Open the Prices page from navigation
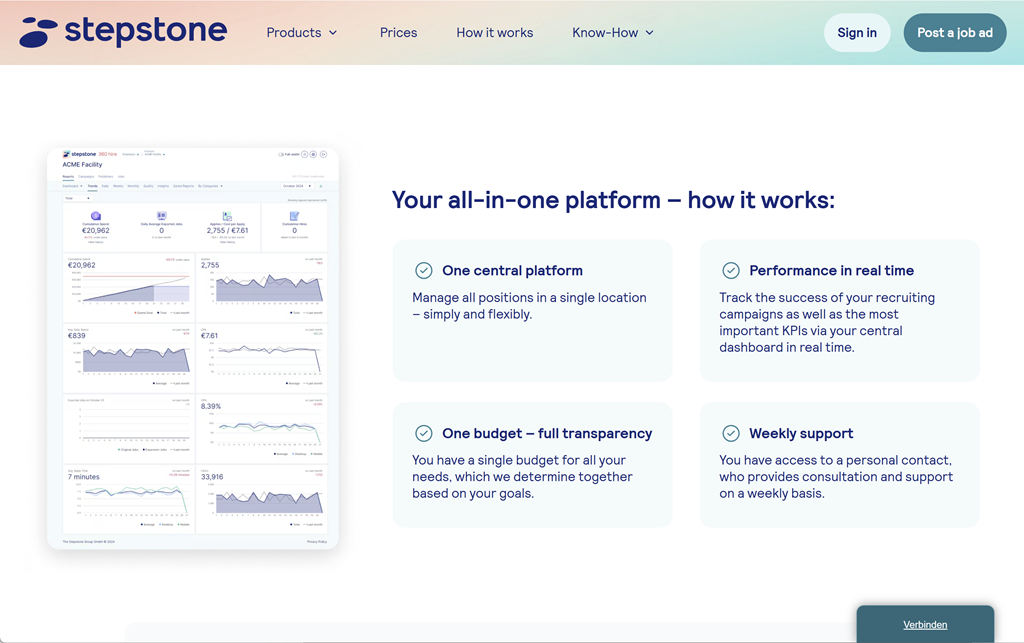This screenshot has width=1024, height=643. 398,33
